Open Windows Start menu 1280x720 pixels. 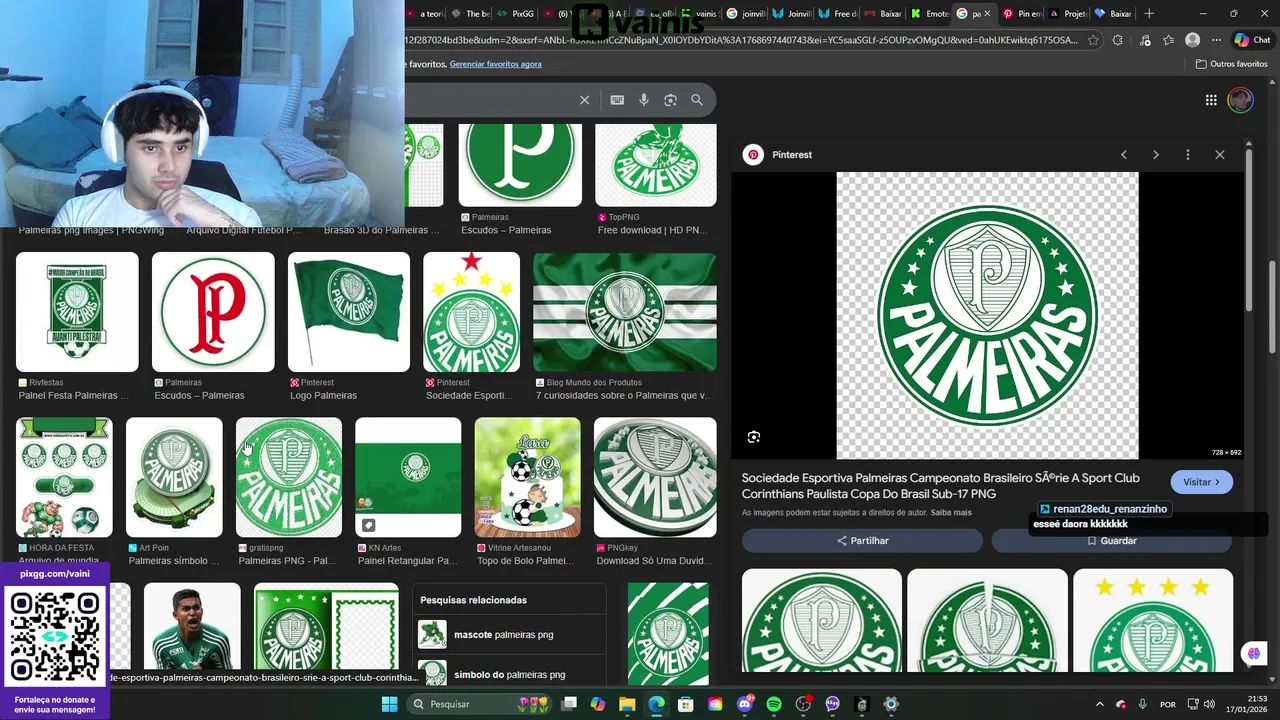pyautogui.click(x=389, y=704)
